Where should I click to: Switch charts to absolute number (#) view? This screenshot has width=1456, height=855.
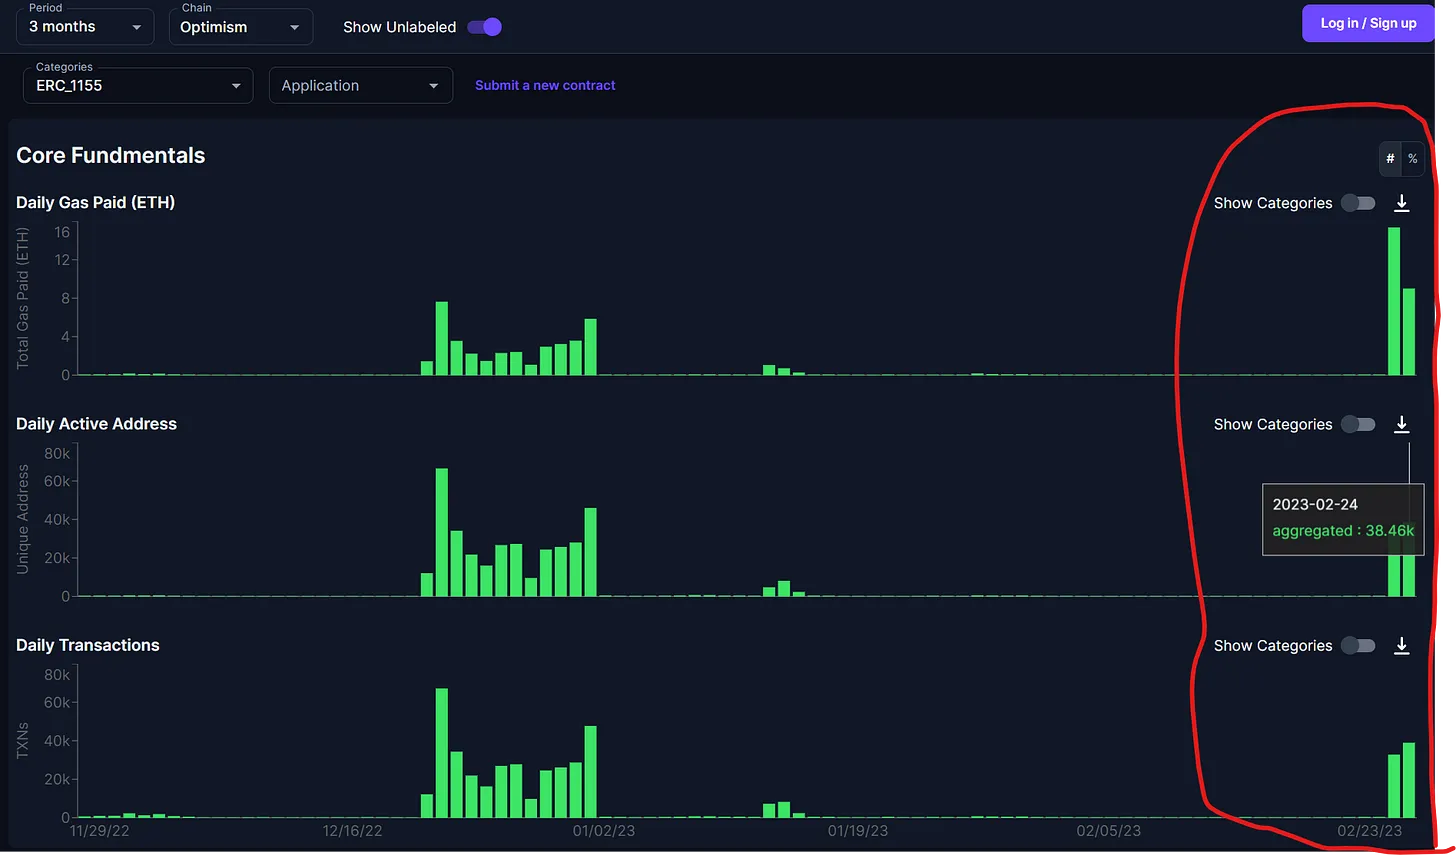coord(1390,158)
